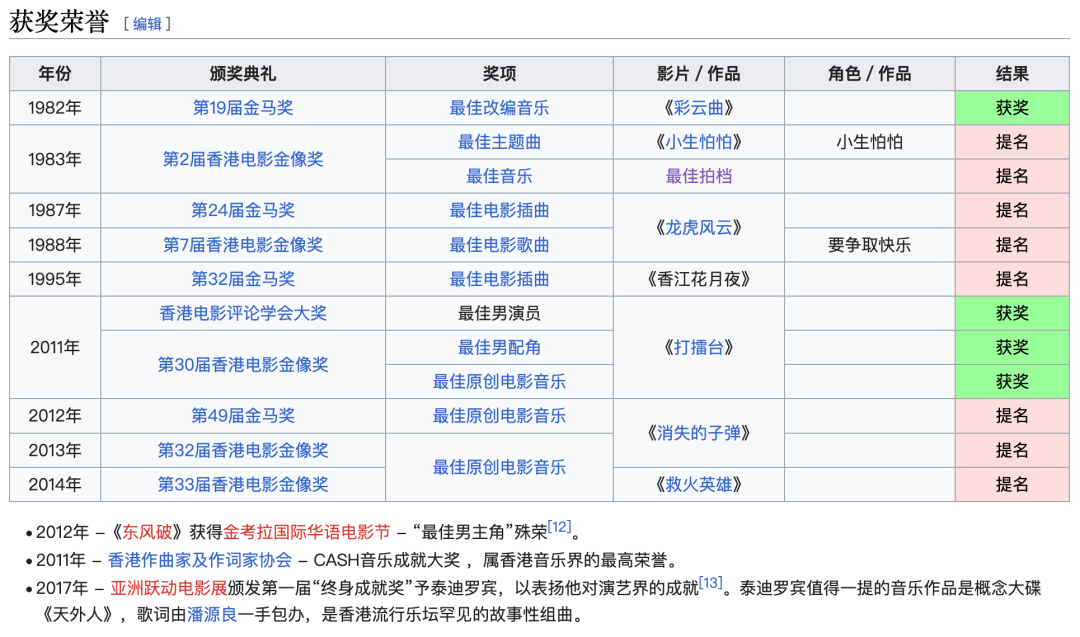Click the 2011年 year cell

point(55,347)
